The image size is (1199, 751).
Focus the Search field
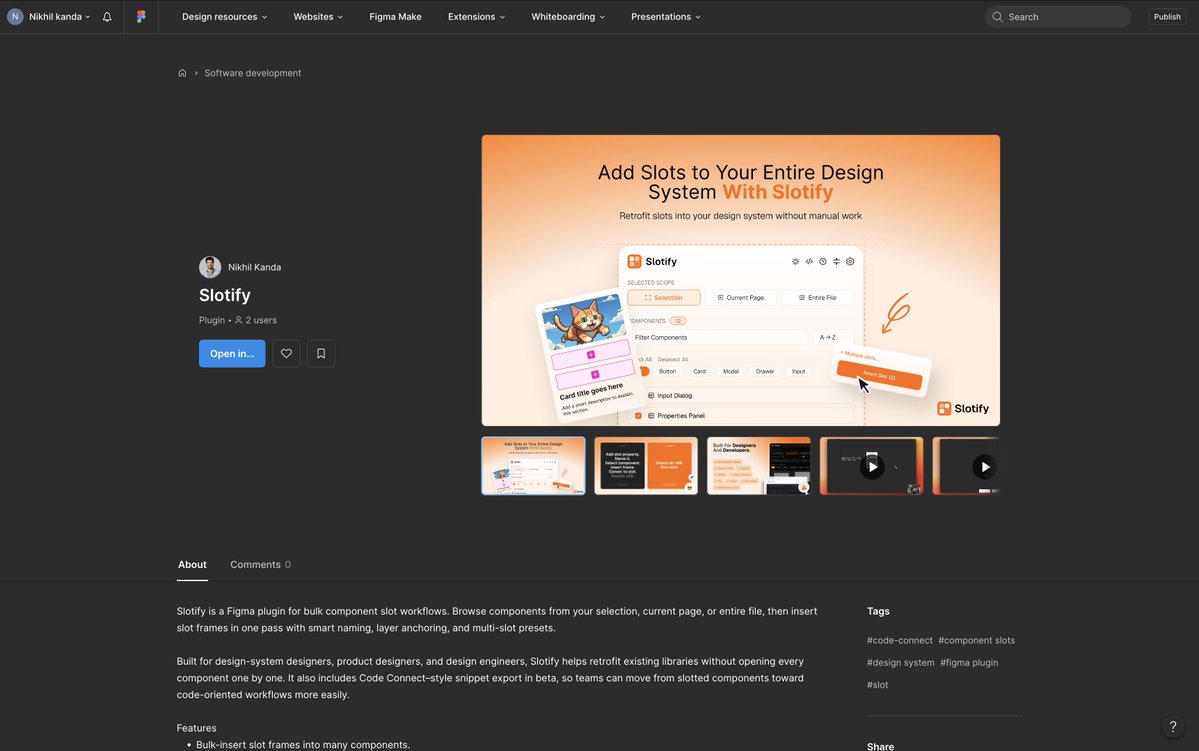pyautogui.click(x=1058, y=17)
